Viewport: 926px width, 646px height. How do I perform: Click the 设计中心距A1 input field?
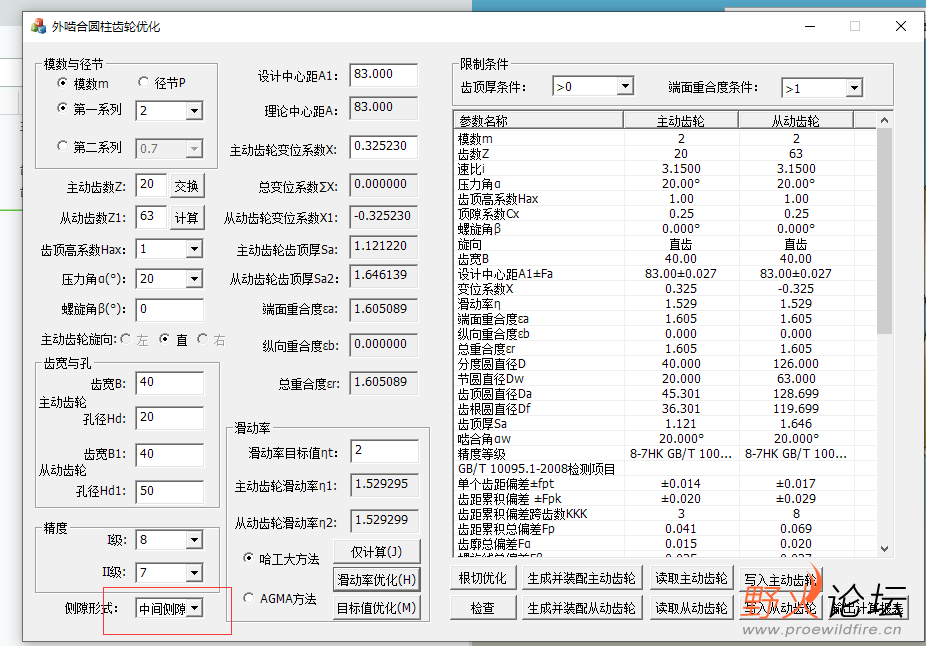[383, 74]
